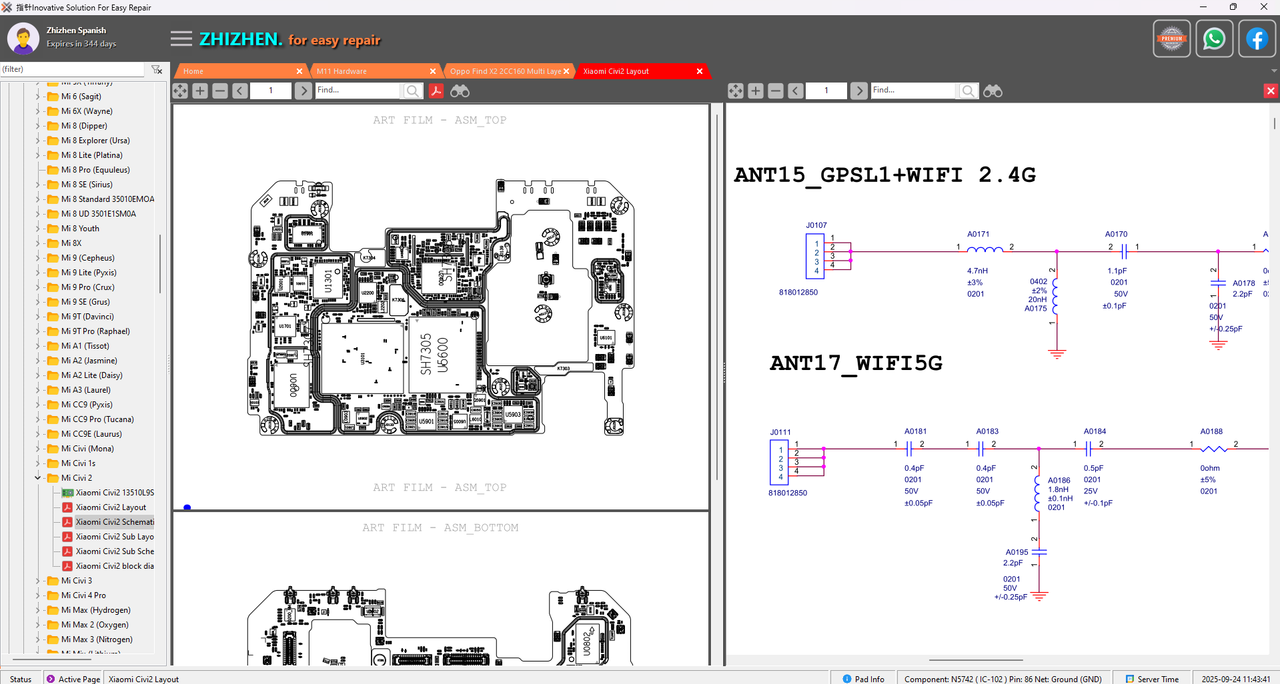Screen dimensions: 1280x684
Task: Expand the Mi A1 (Tissot) folder
Action: (39, 346)
